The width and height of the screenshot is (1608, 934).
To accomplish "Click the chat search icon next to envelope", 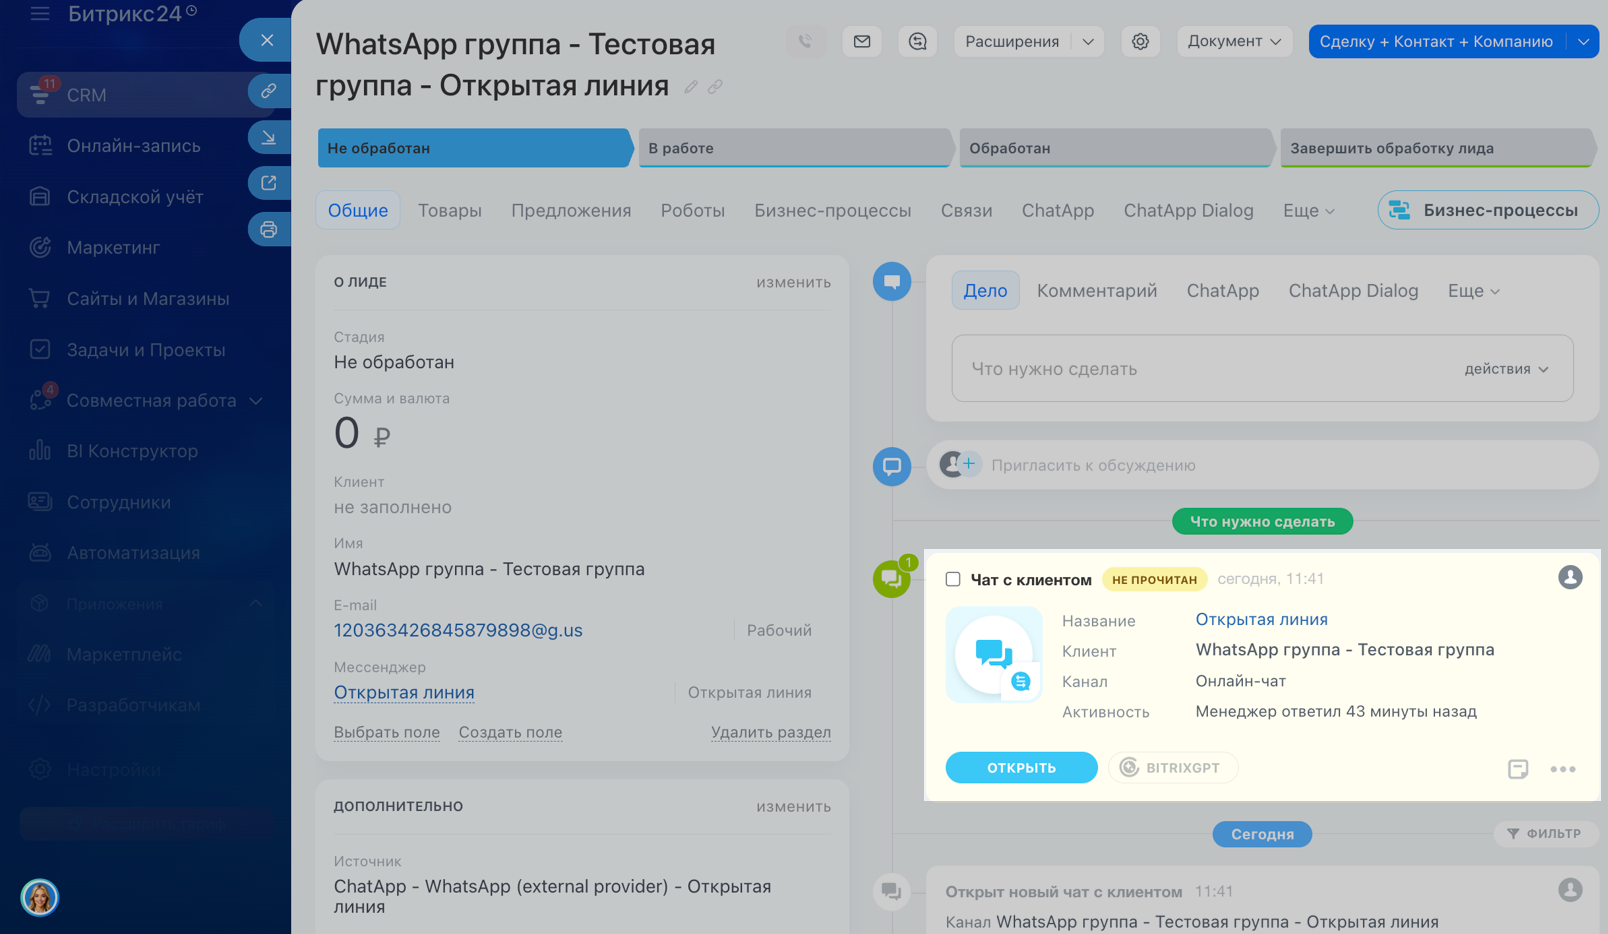I will [x=917, y=41].
